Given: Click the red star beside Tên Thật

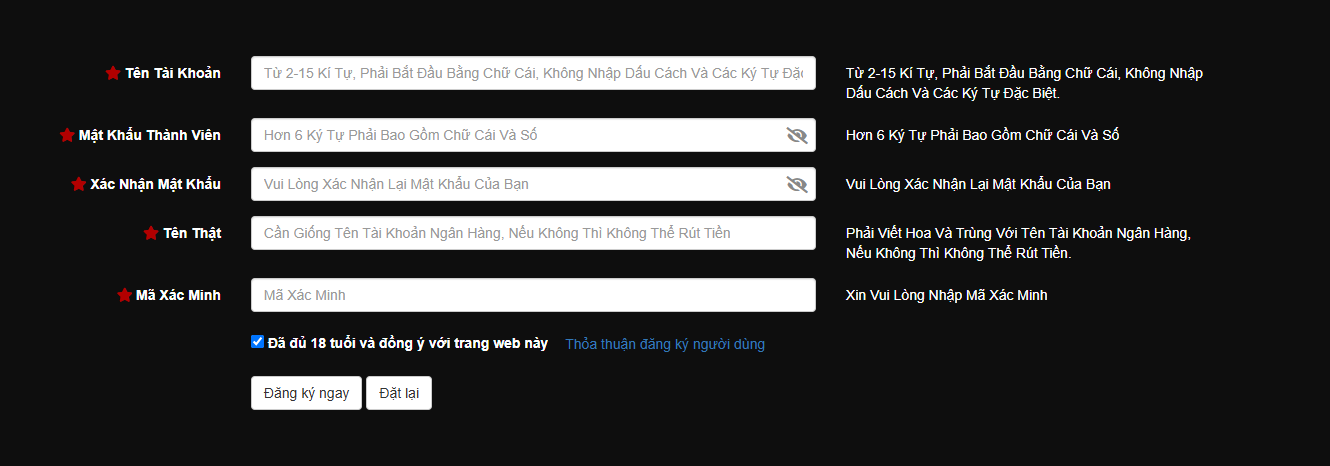Looking at the screenshot, I should pyautogui.click(x=151, y=233).
